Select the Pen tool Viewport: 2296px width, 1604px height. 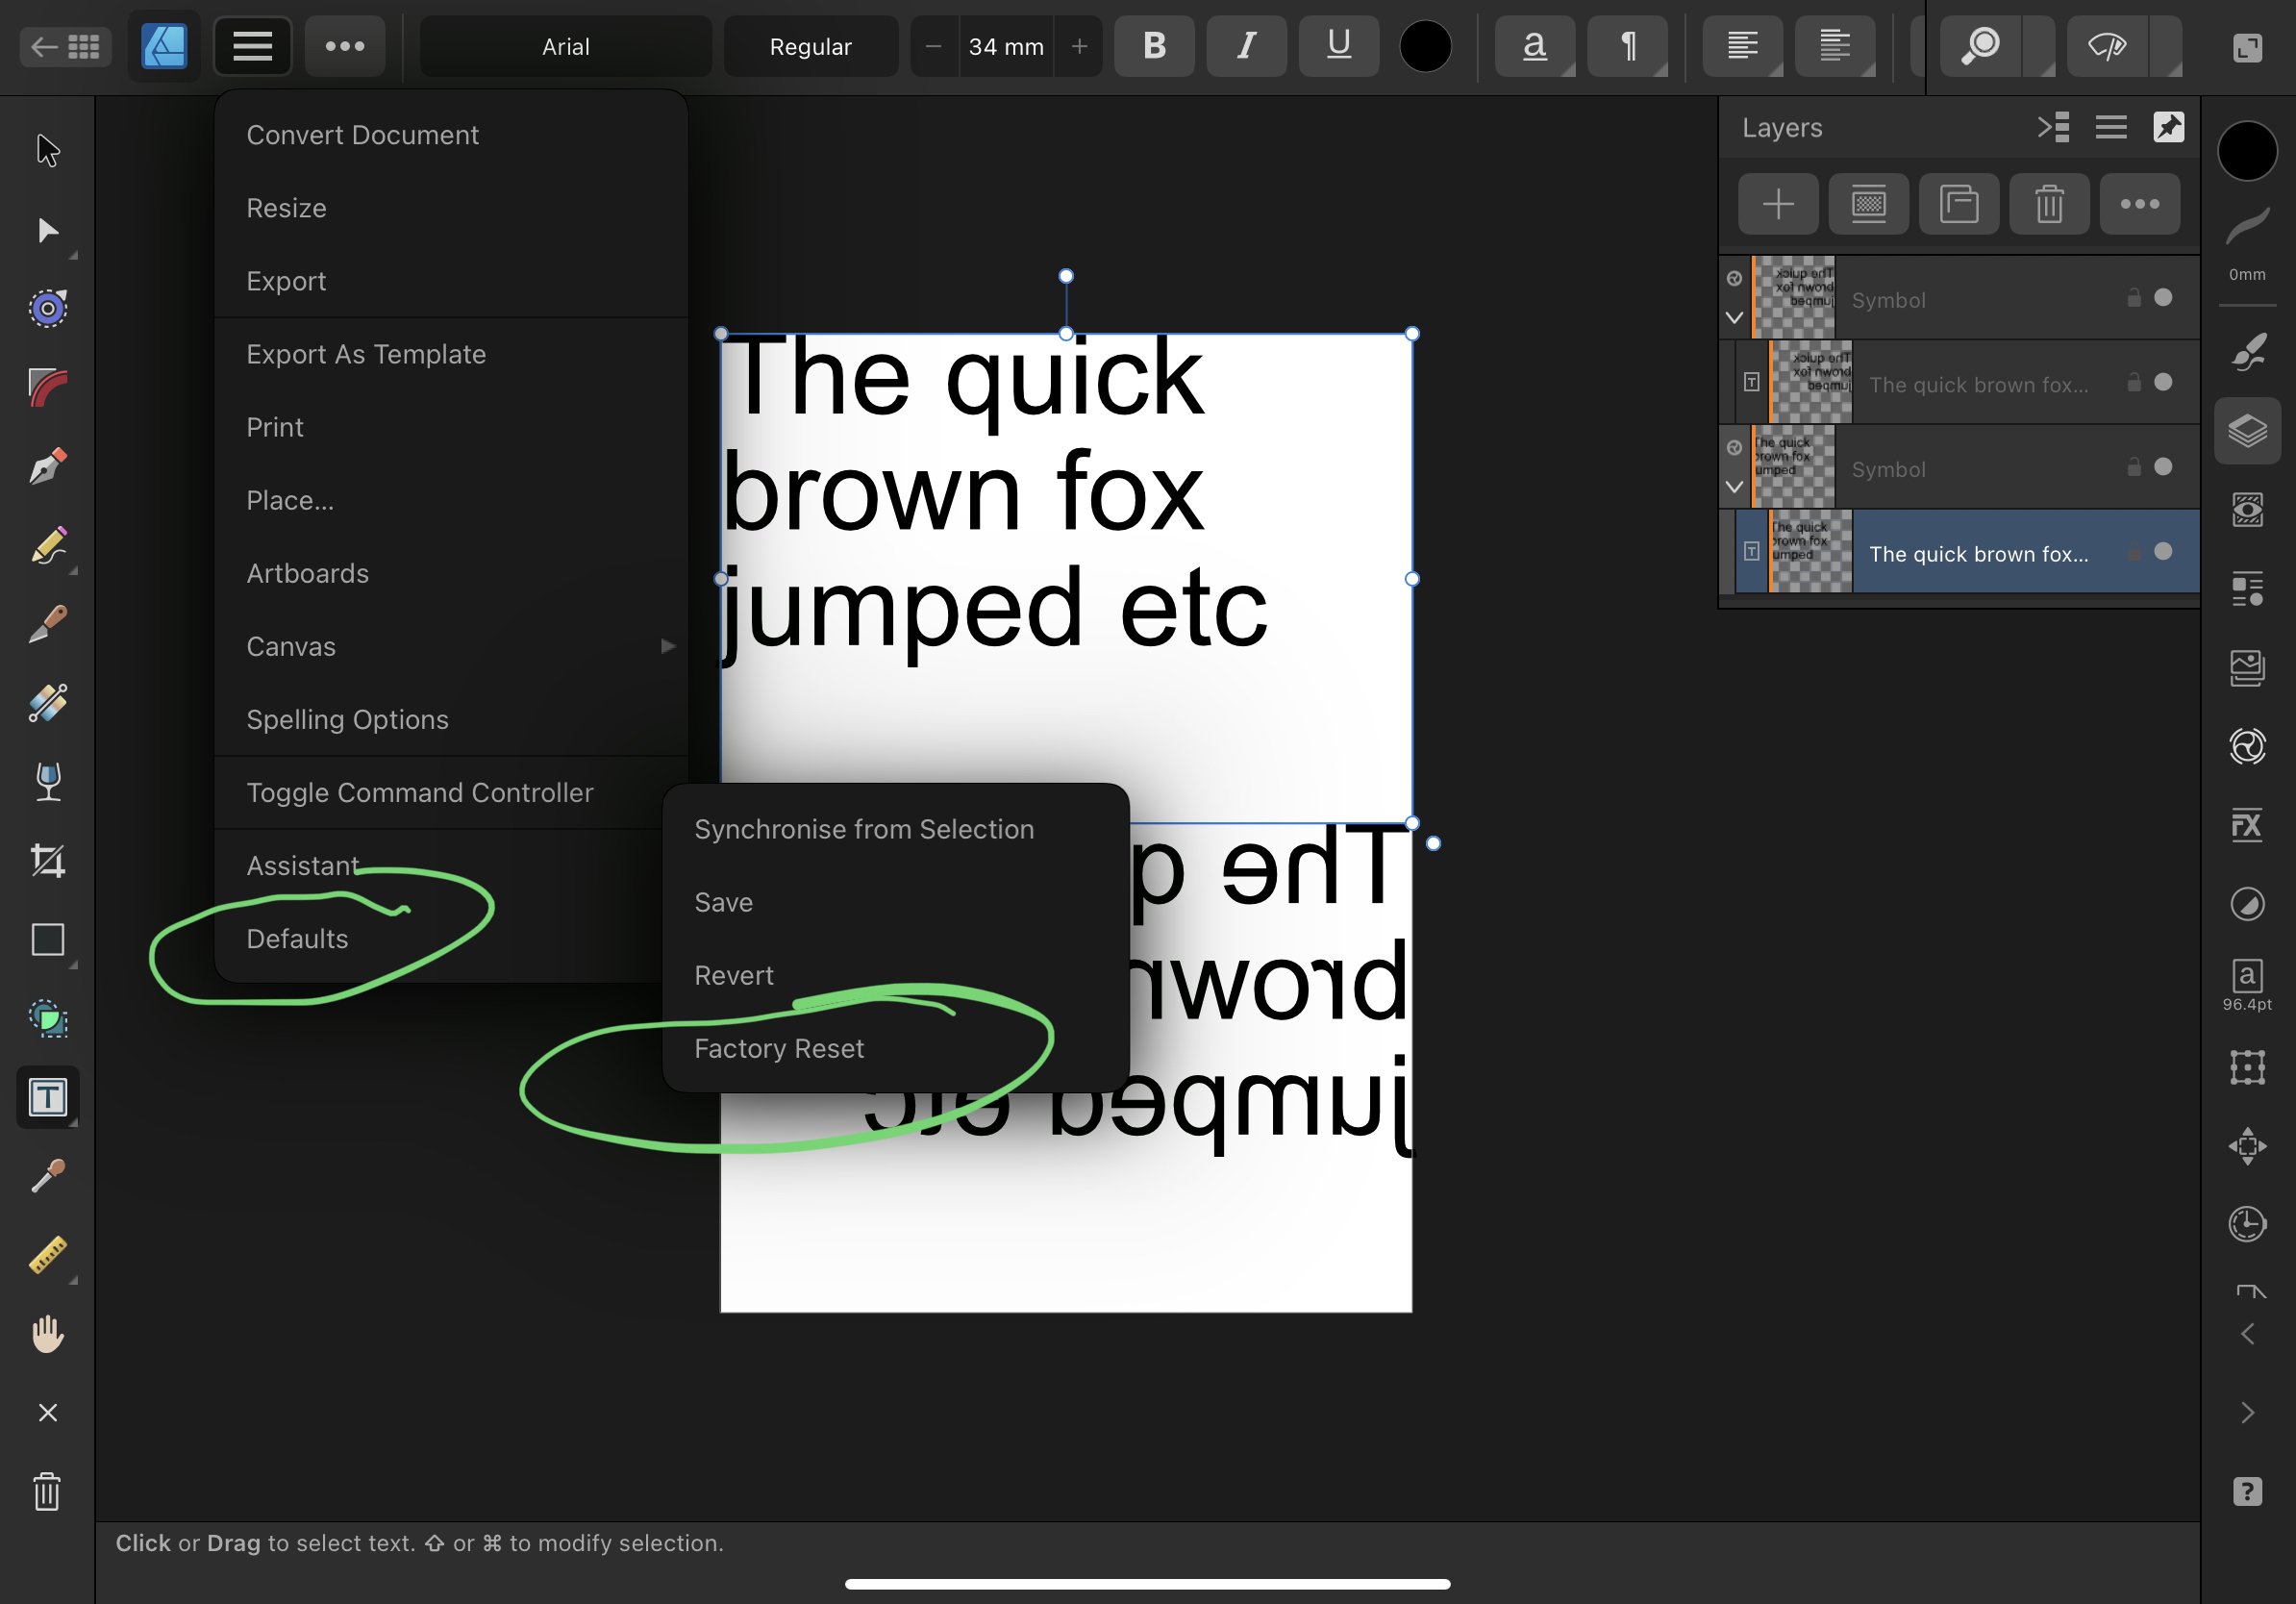click(47, 467)
